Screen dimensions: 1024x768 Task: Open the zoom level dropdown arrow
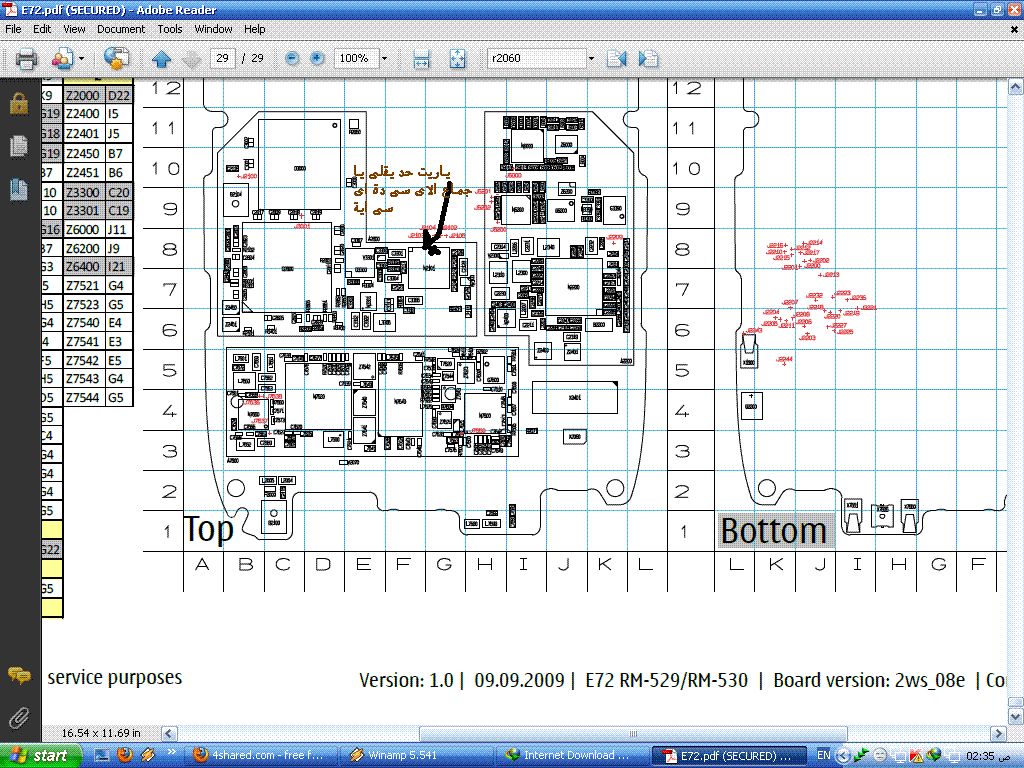(384, 58)
